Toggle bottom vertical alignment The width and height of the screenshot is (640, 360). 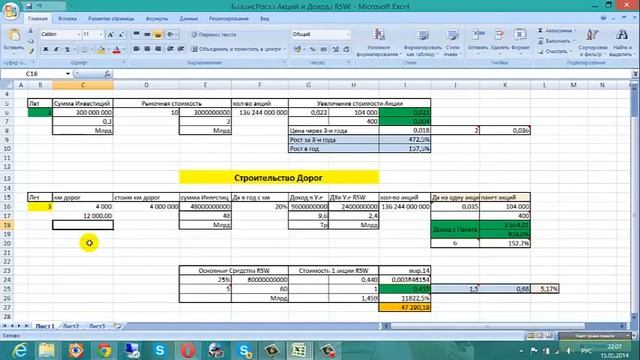158,34
